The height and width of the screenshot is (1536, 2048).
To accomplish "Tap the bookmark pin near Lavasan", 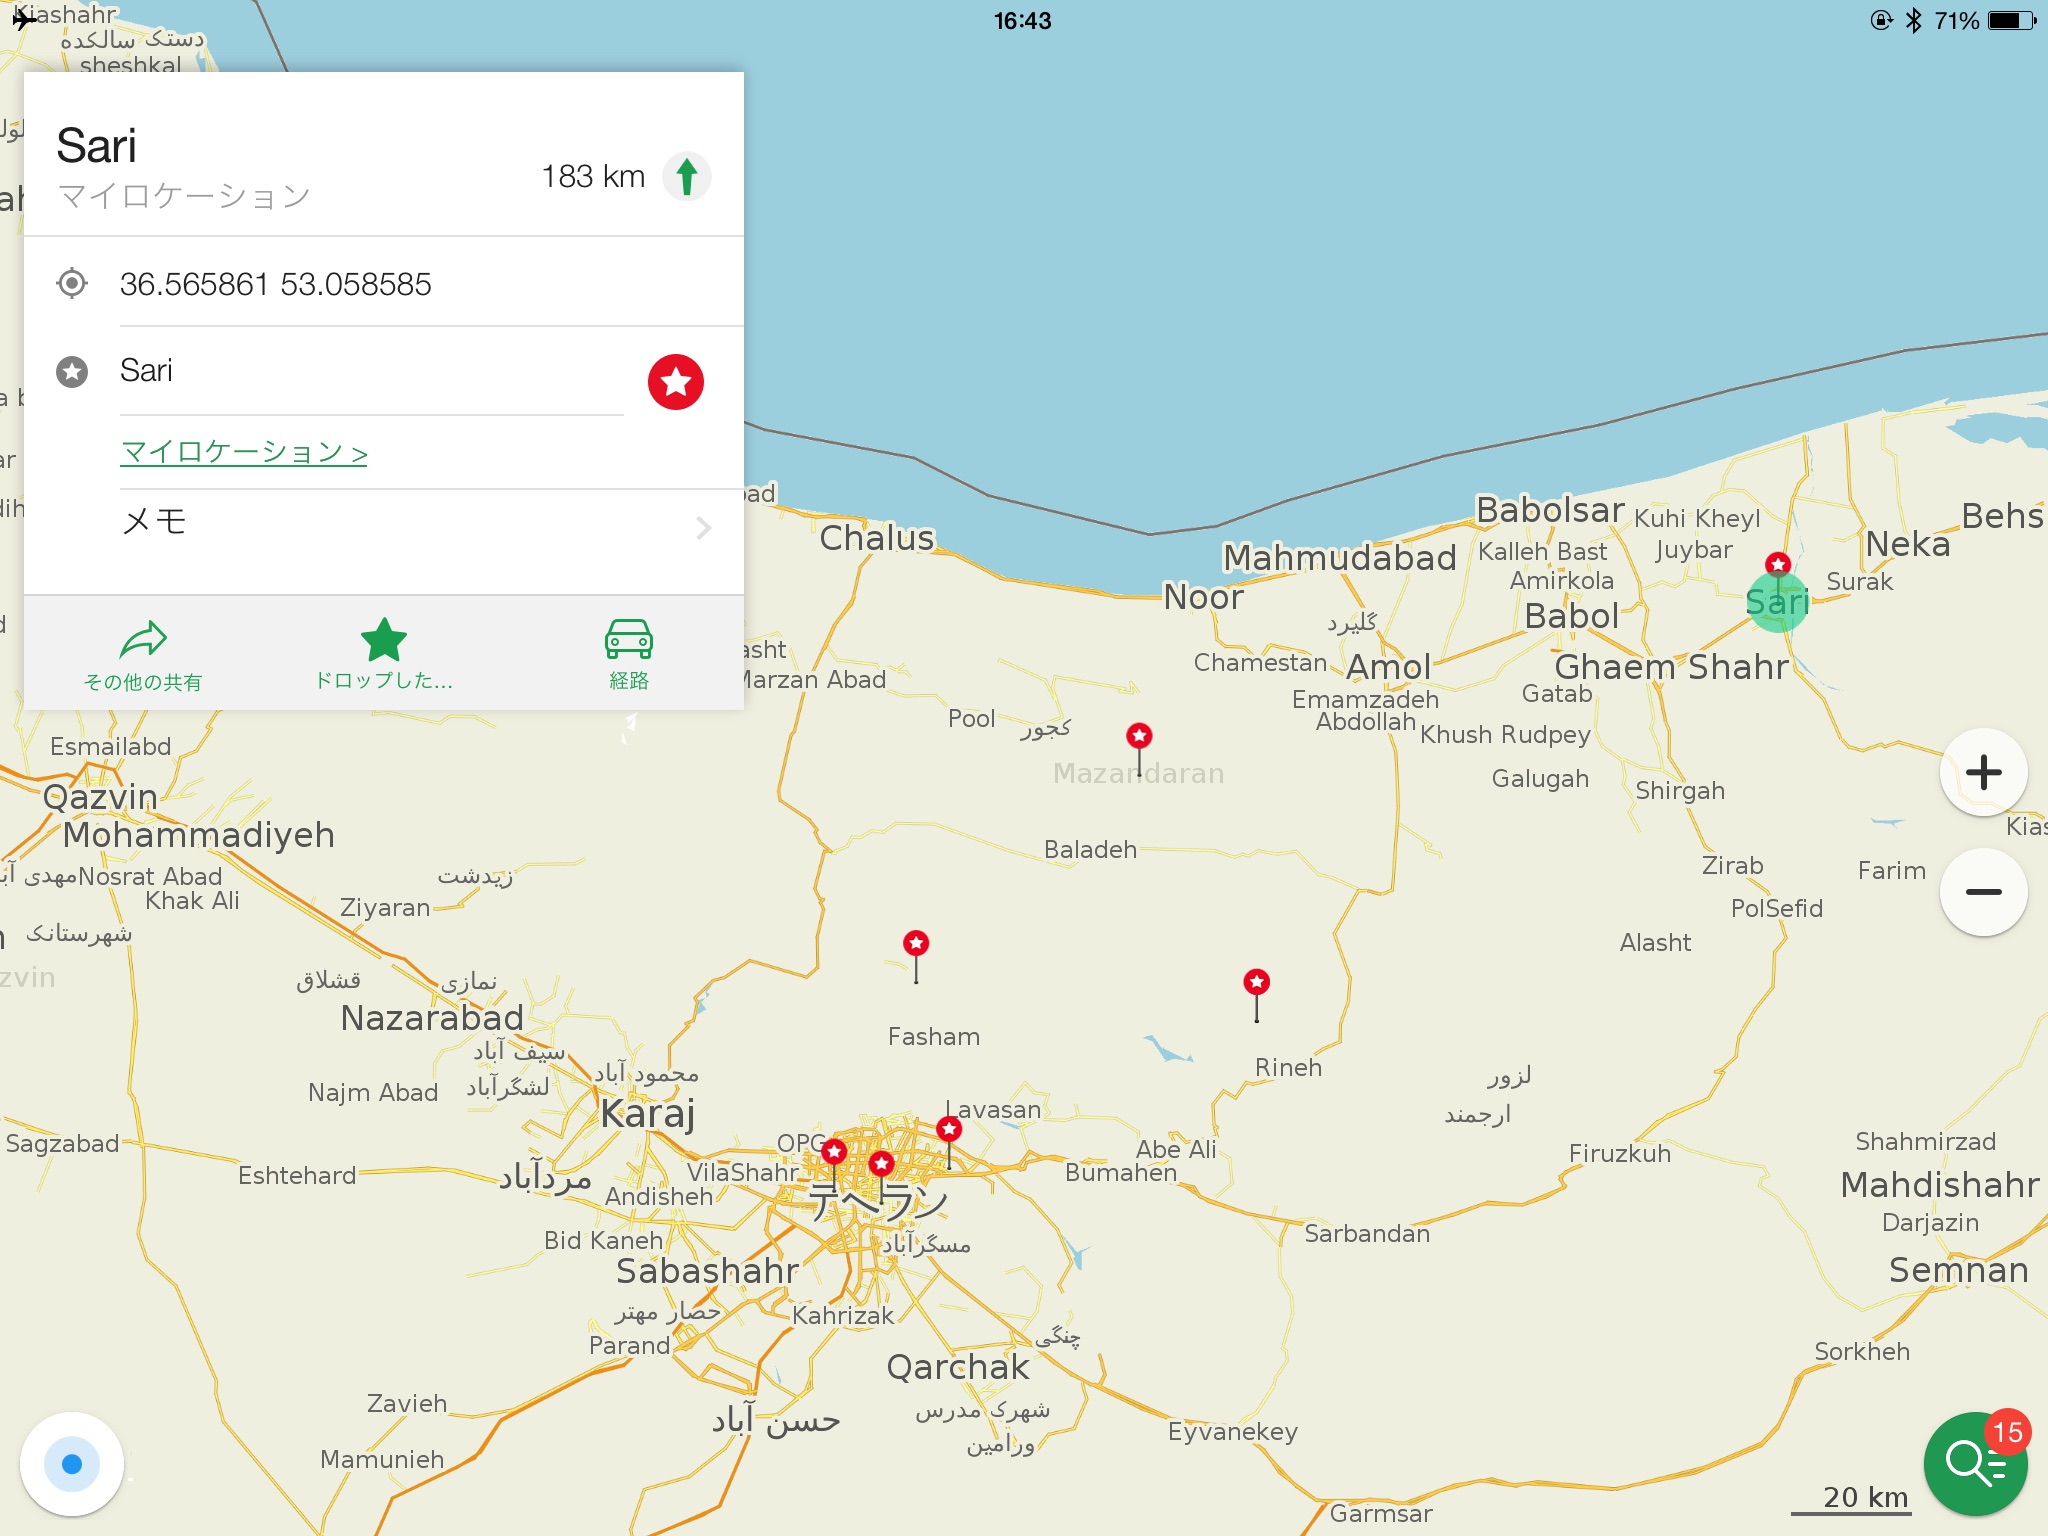I will tap(949, 1130).
